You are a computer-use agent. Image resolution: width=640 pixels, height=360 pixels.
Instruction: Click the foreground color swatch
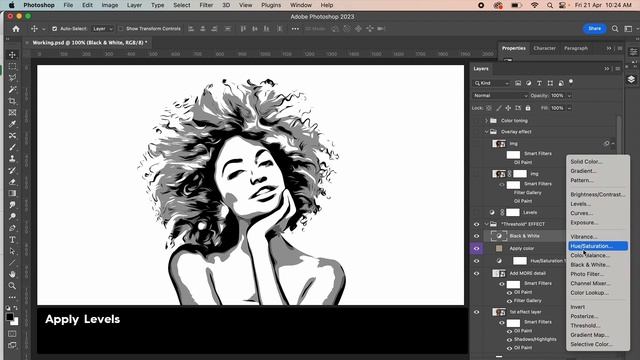pos(10,317)
